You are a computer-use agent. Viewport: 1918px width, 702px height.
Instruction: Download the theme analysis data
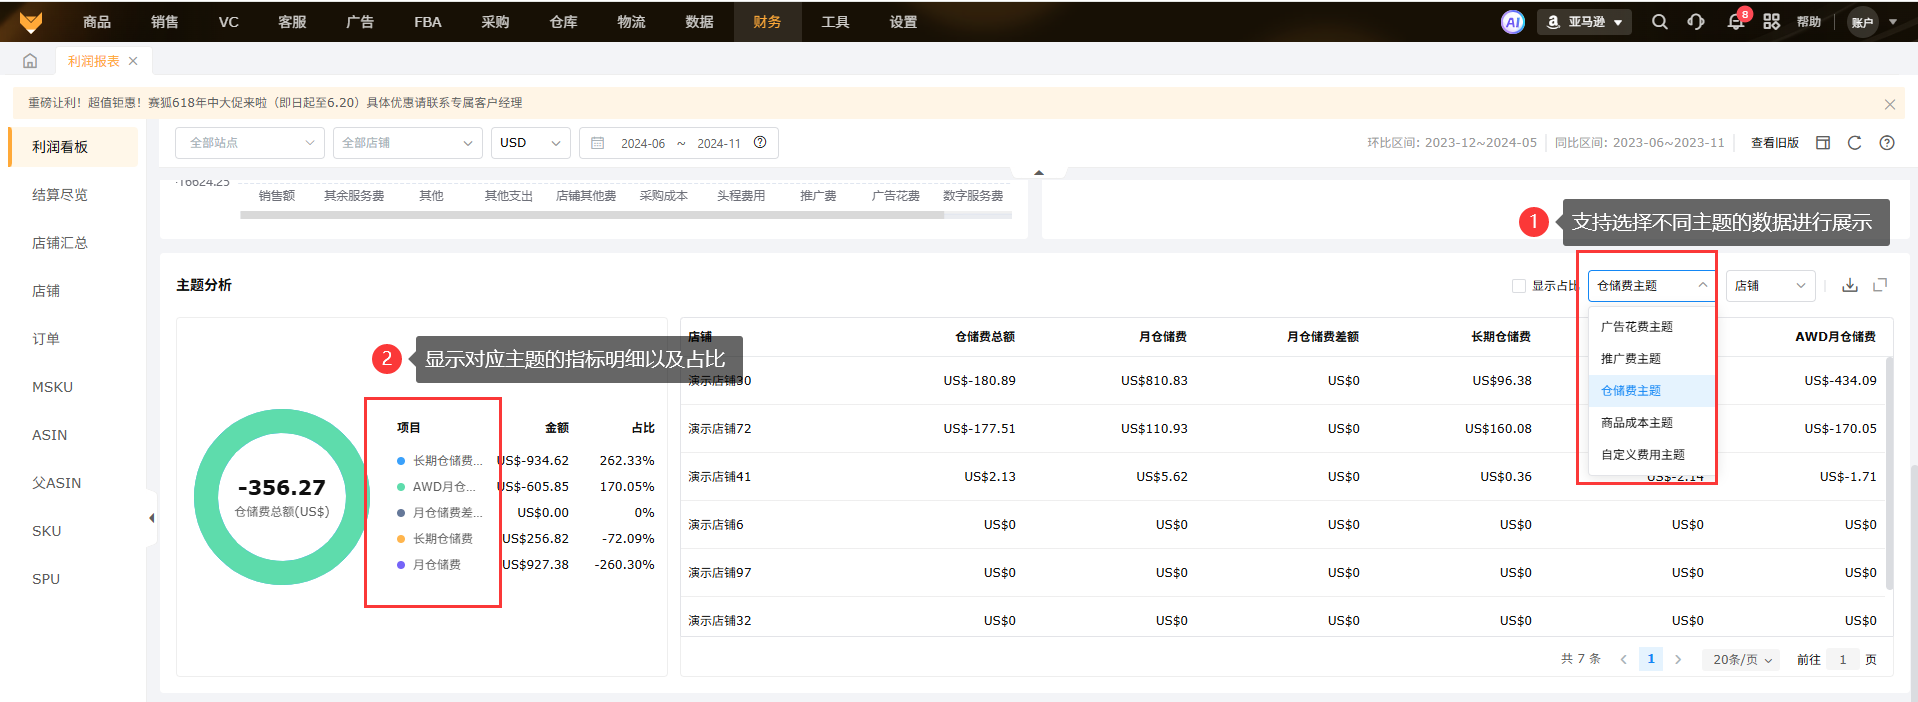(x=1850, y=285)
